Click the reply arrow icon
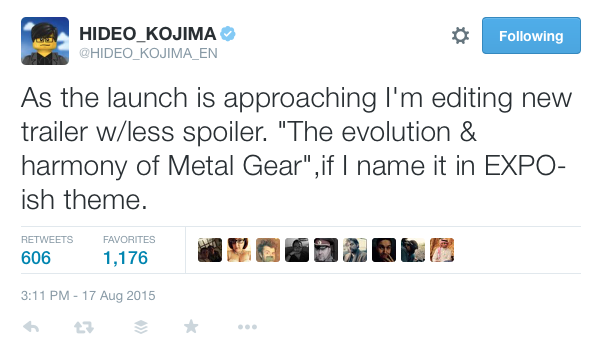The width and height of the screenshot is (601, 364). [x=31, y=327]
